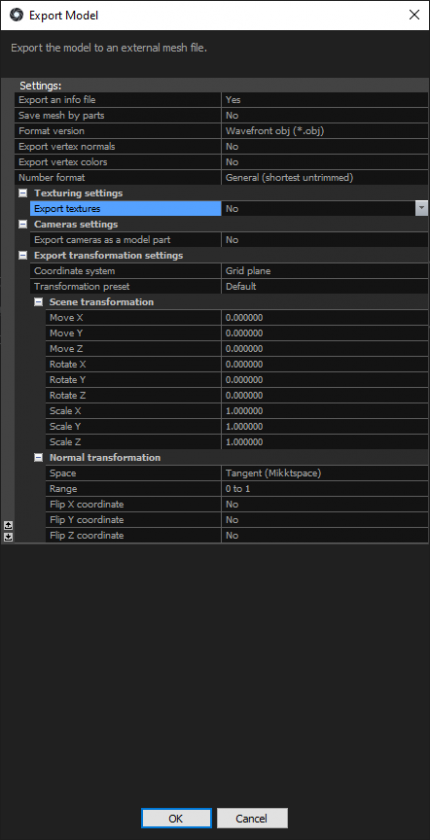This screenshot has width=430, height=840.
Task: Open the Export textures dropdown arrow
Action: coord(421,208)
